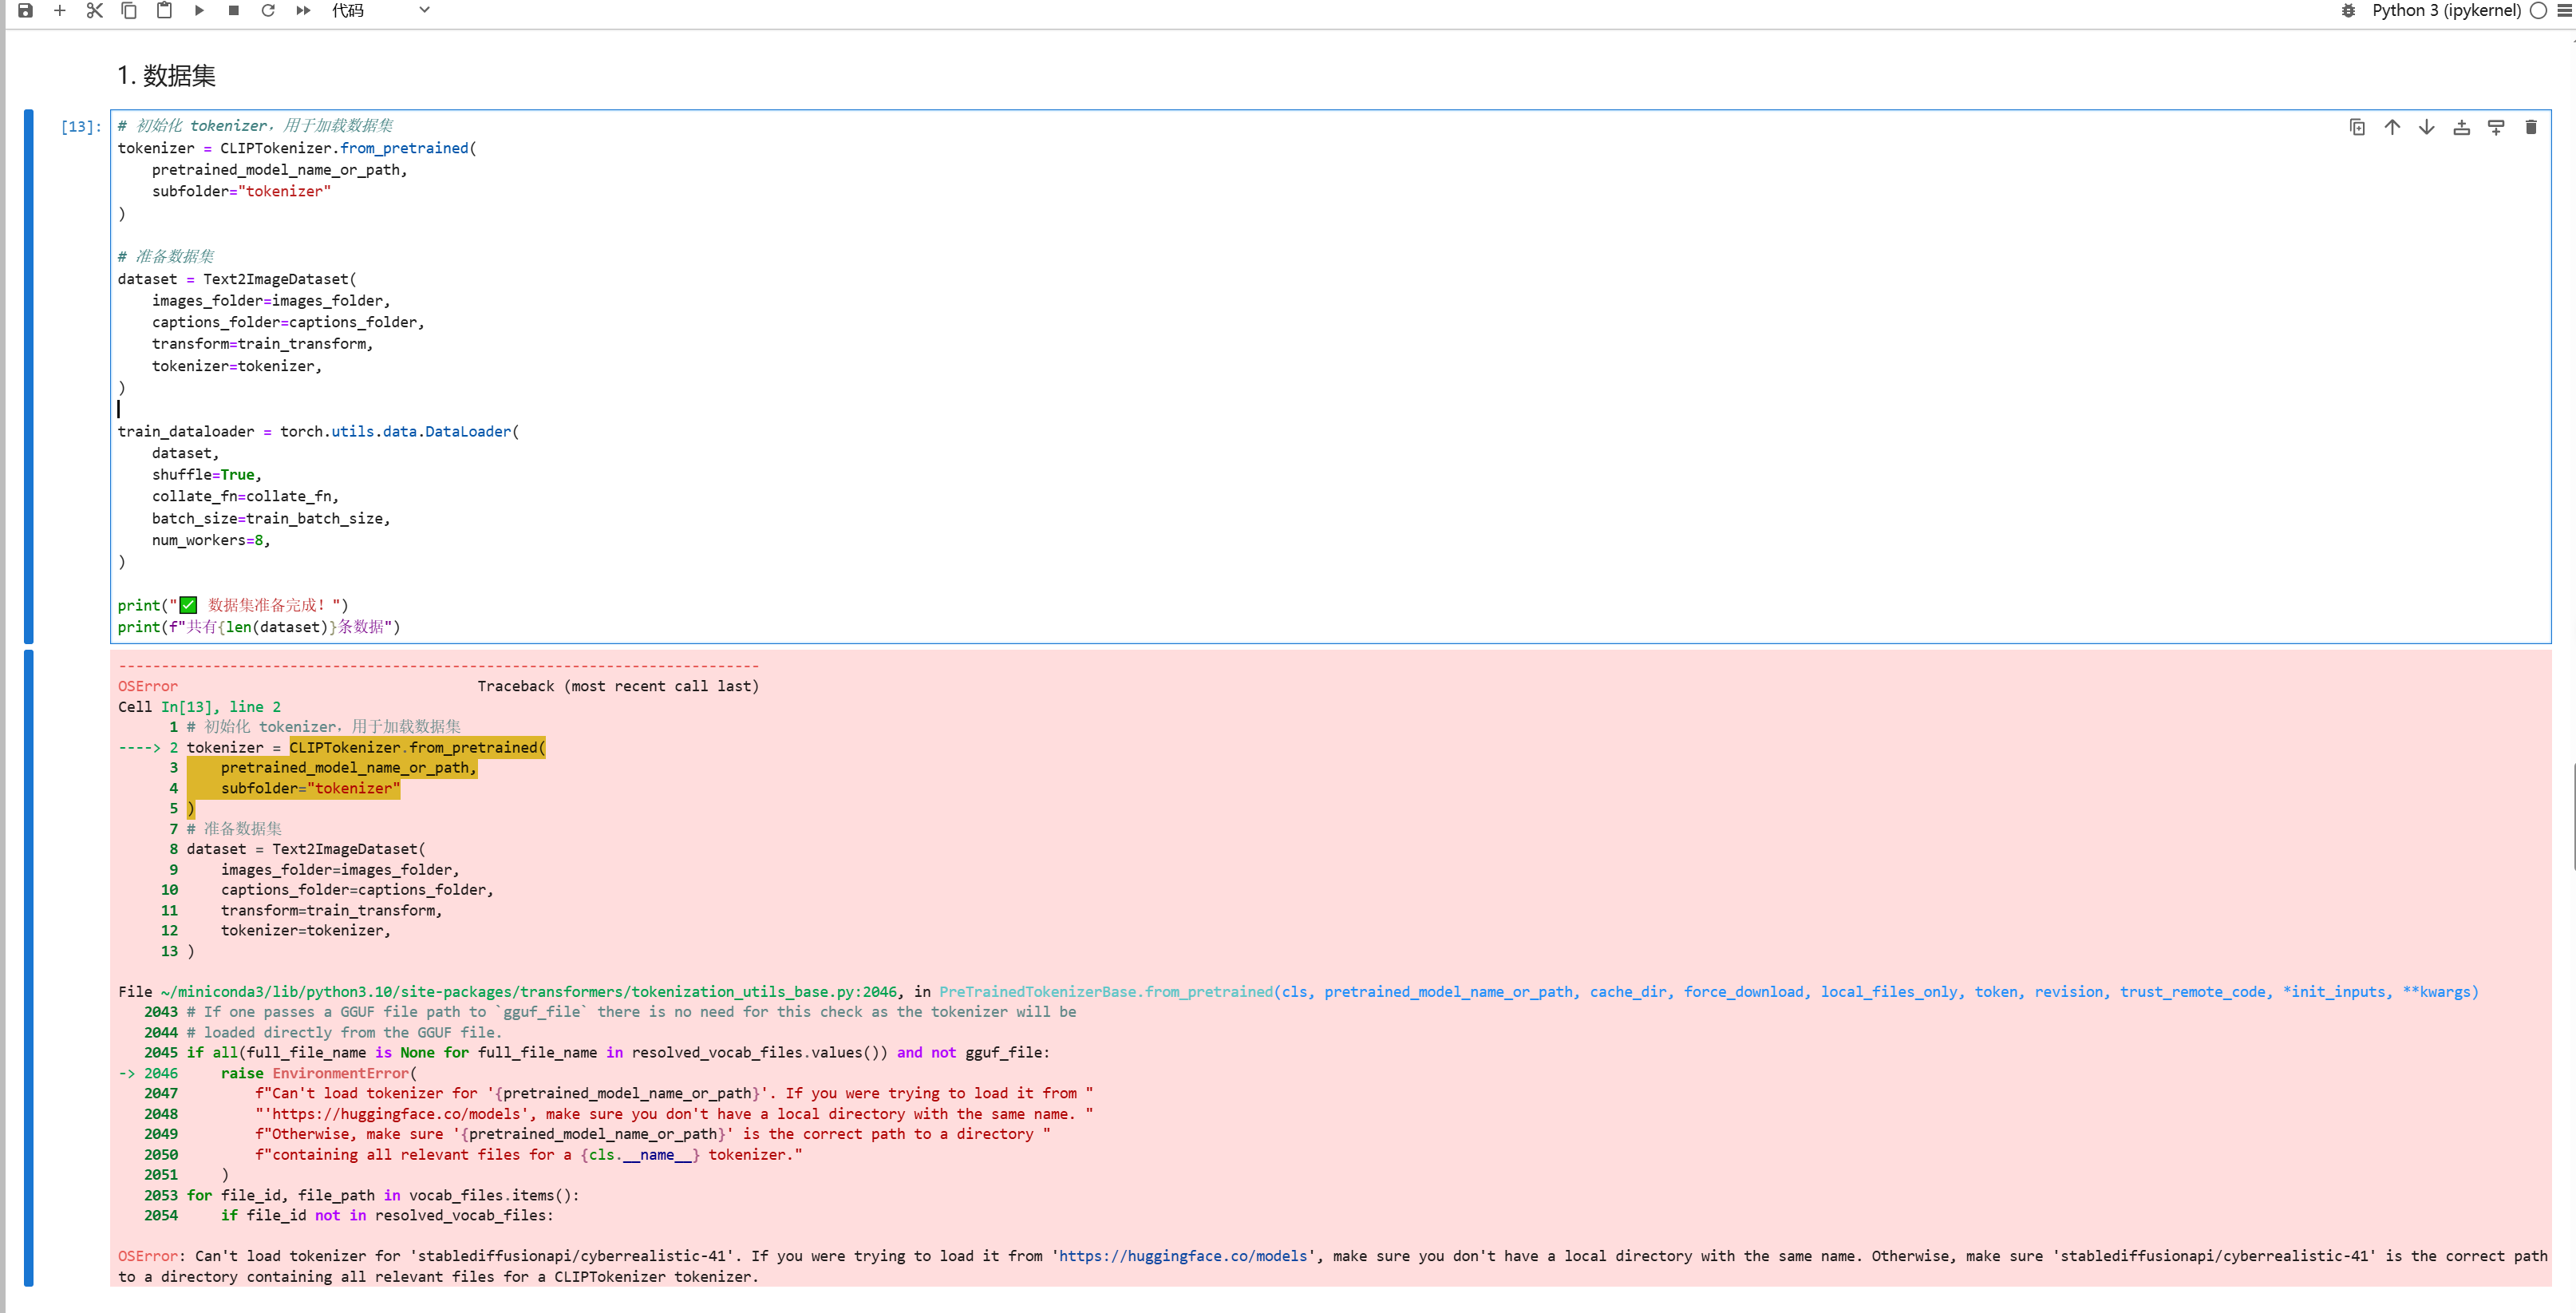The image size is (2576, 1313).
Task: Restart kernel and run all cells
Action: coord(303,10)
